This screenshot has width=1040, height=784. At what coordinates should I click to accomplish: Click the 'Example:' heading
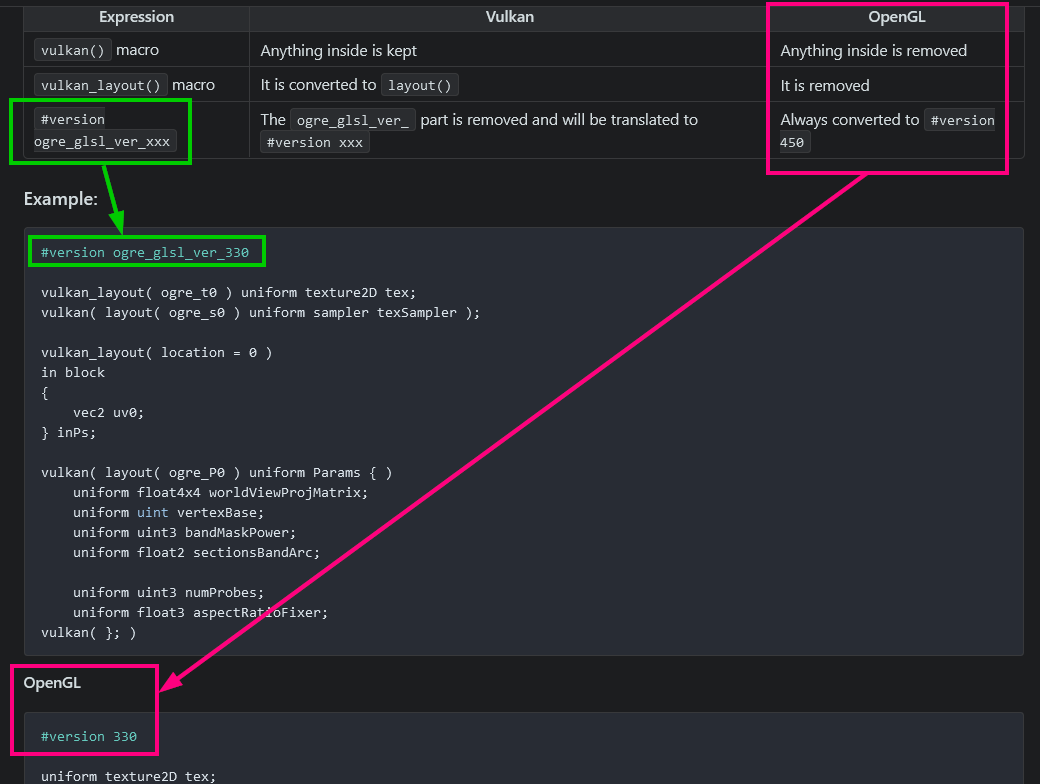coord(61,199)
